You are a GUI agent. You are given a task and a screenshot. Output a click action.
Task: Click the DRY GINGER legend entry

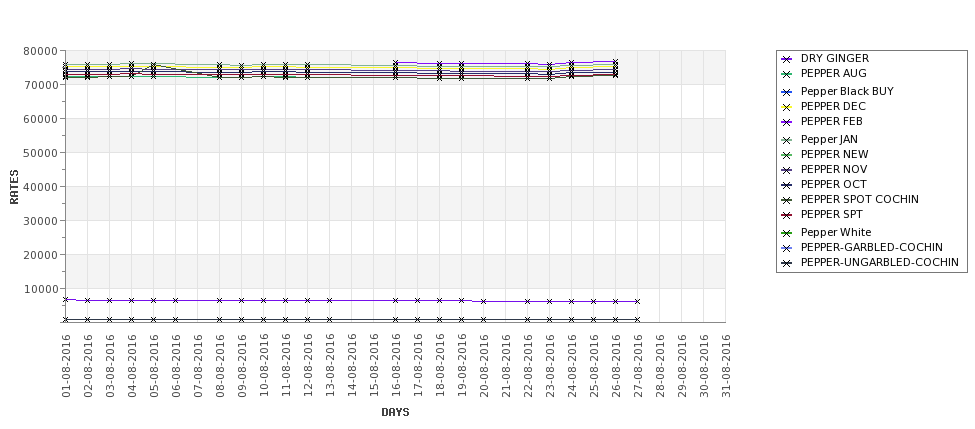click(x=825, y=58)
